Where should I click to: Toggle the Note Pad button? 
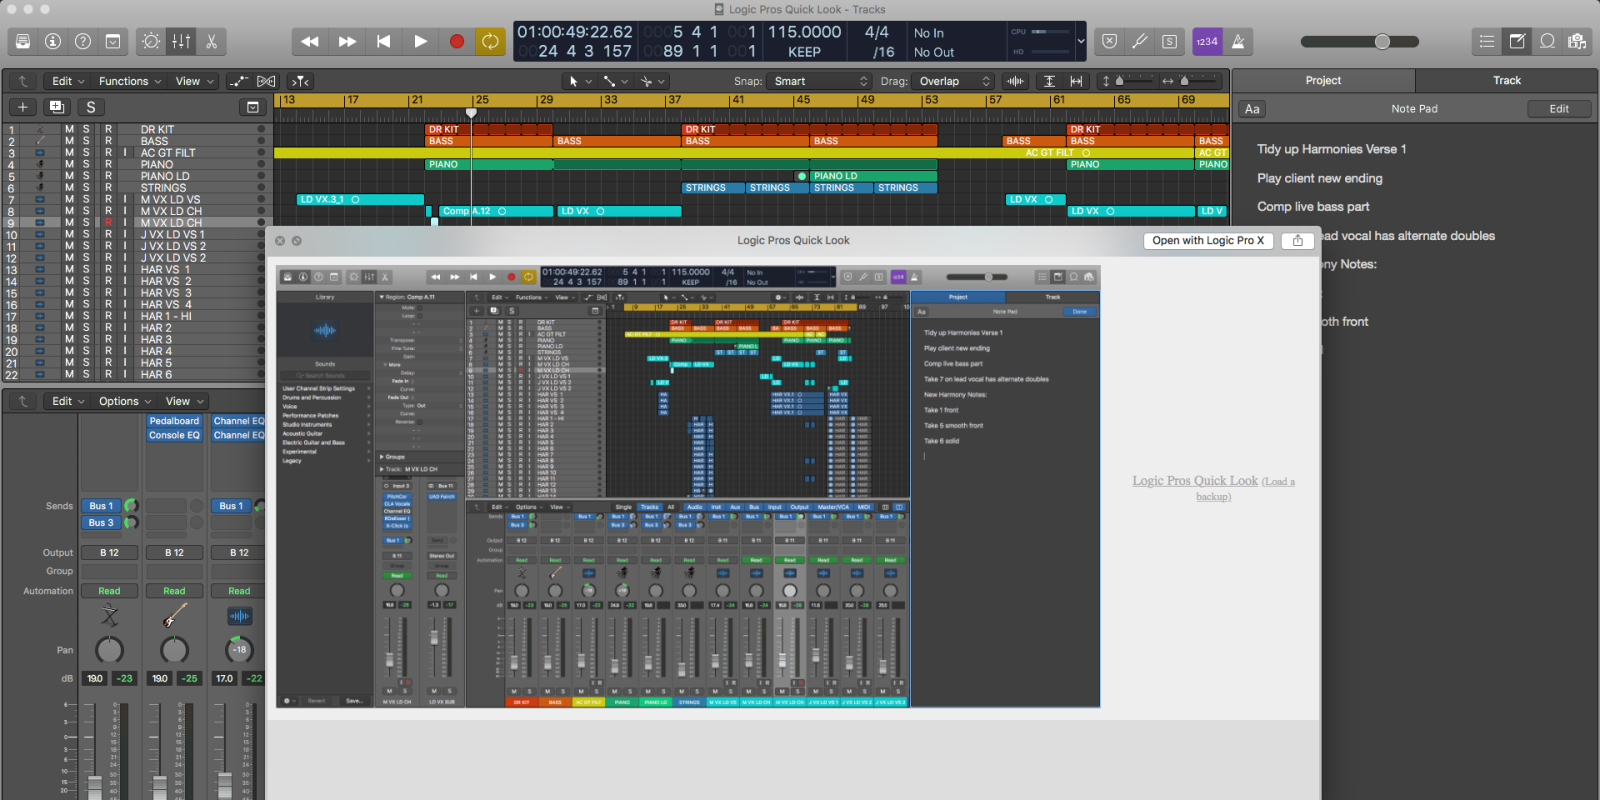pos(1517,41)
